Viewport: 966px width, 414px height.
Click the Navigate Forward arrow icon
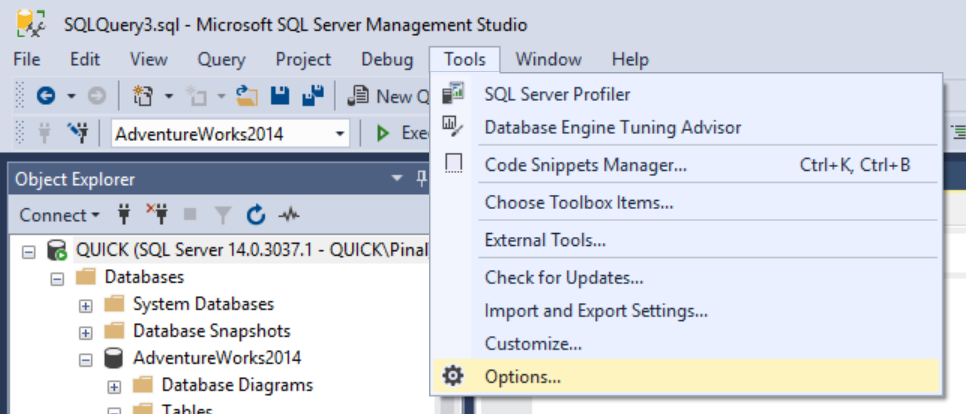(97, 96)
